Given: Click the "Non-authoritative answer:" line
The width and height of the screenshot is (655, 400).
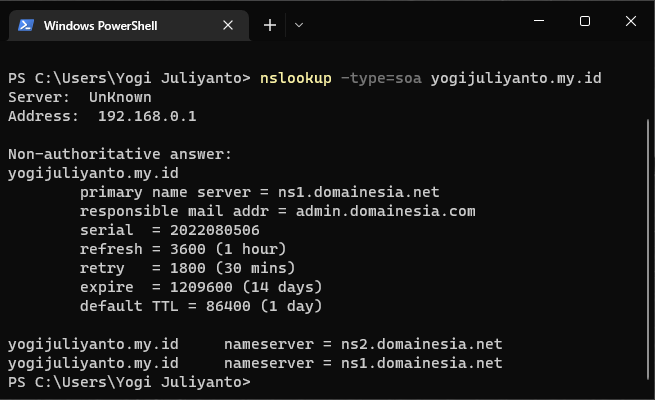Looking at the screenshot, I should tap(119, 154).
